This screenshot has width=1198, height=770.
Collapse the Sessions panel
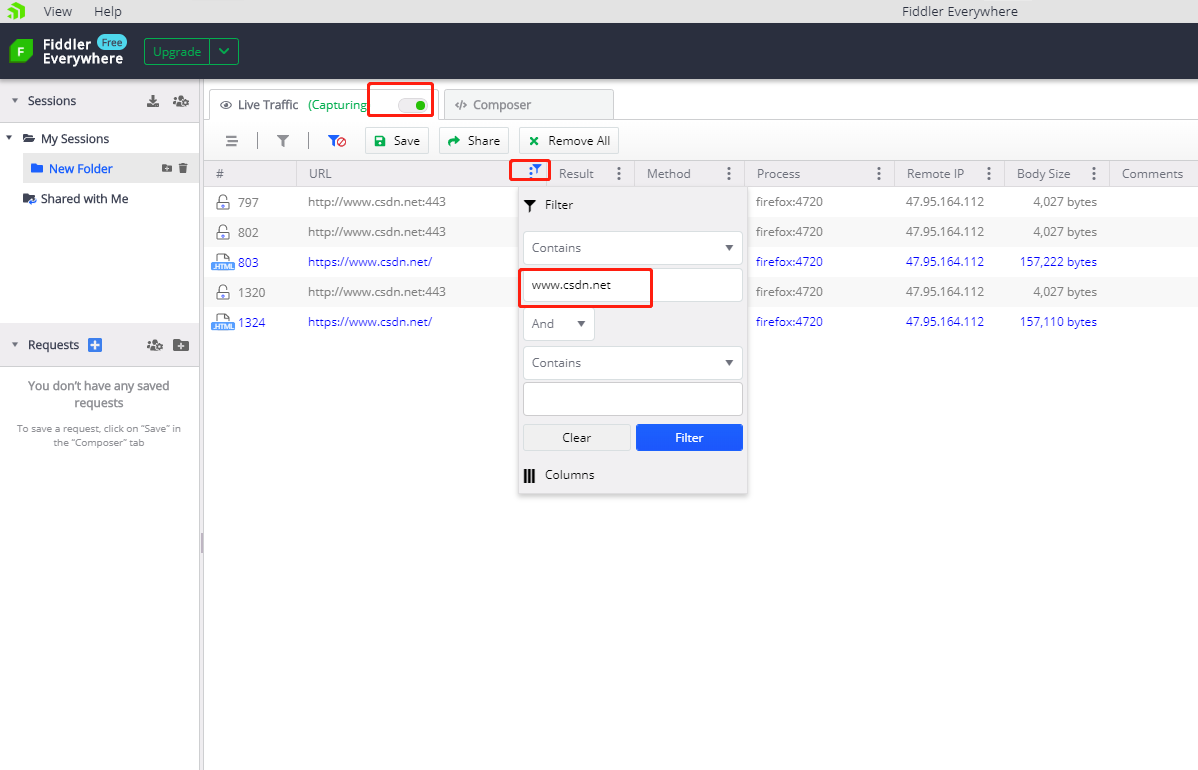pos(15,101)
